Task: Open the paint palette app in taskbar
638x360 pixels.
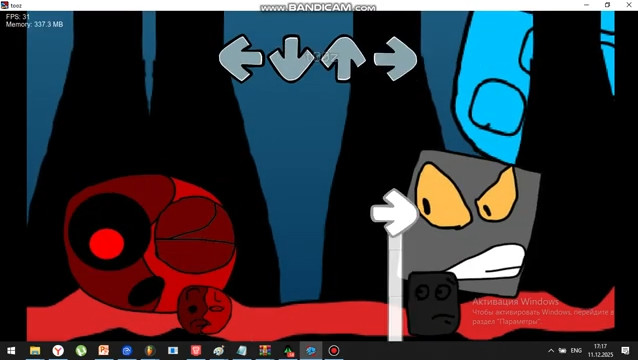Action: coord(219,350)
